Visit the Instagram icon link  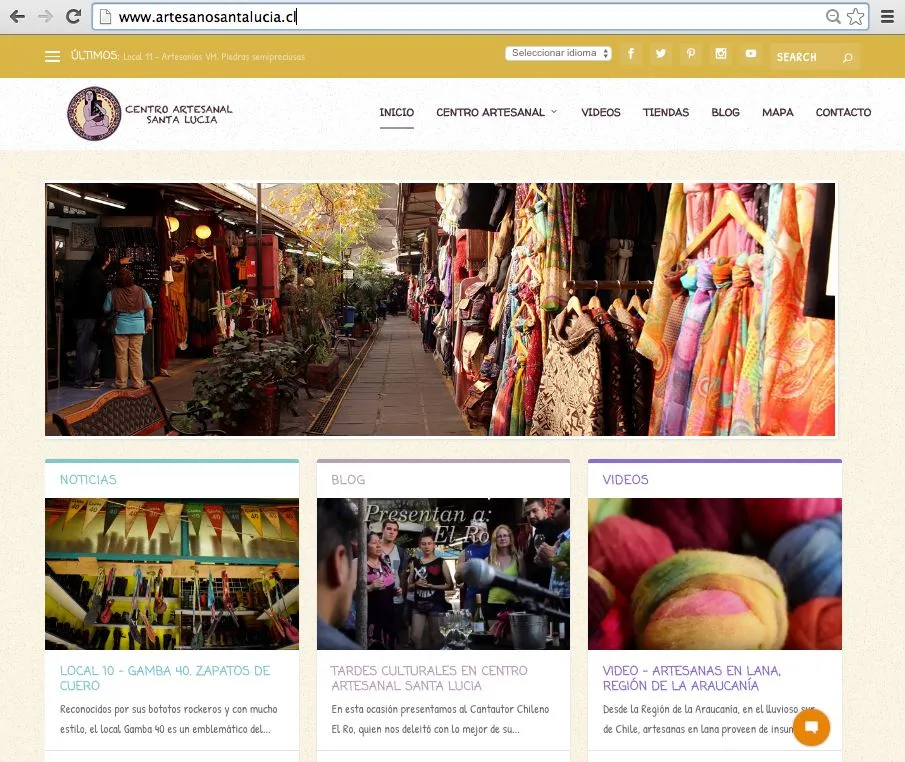click(x=721, y=54)
